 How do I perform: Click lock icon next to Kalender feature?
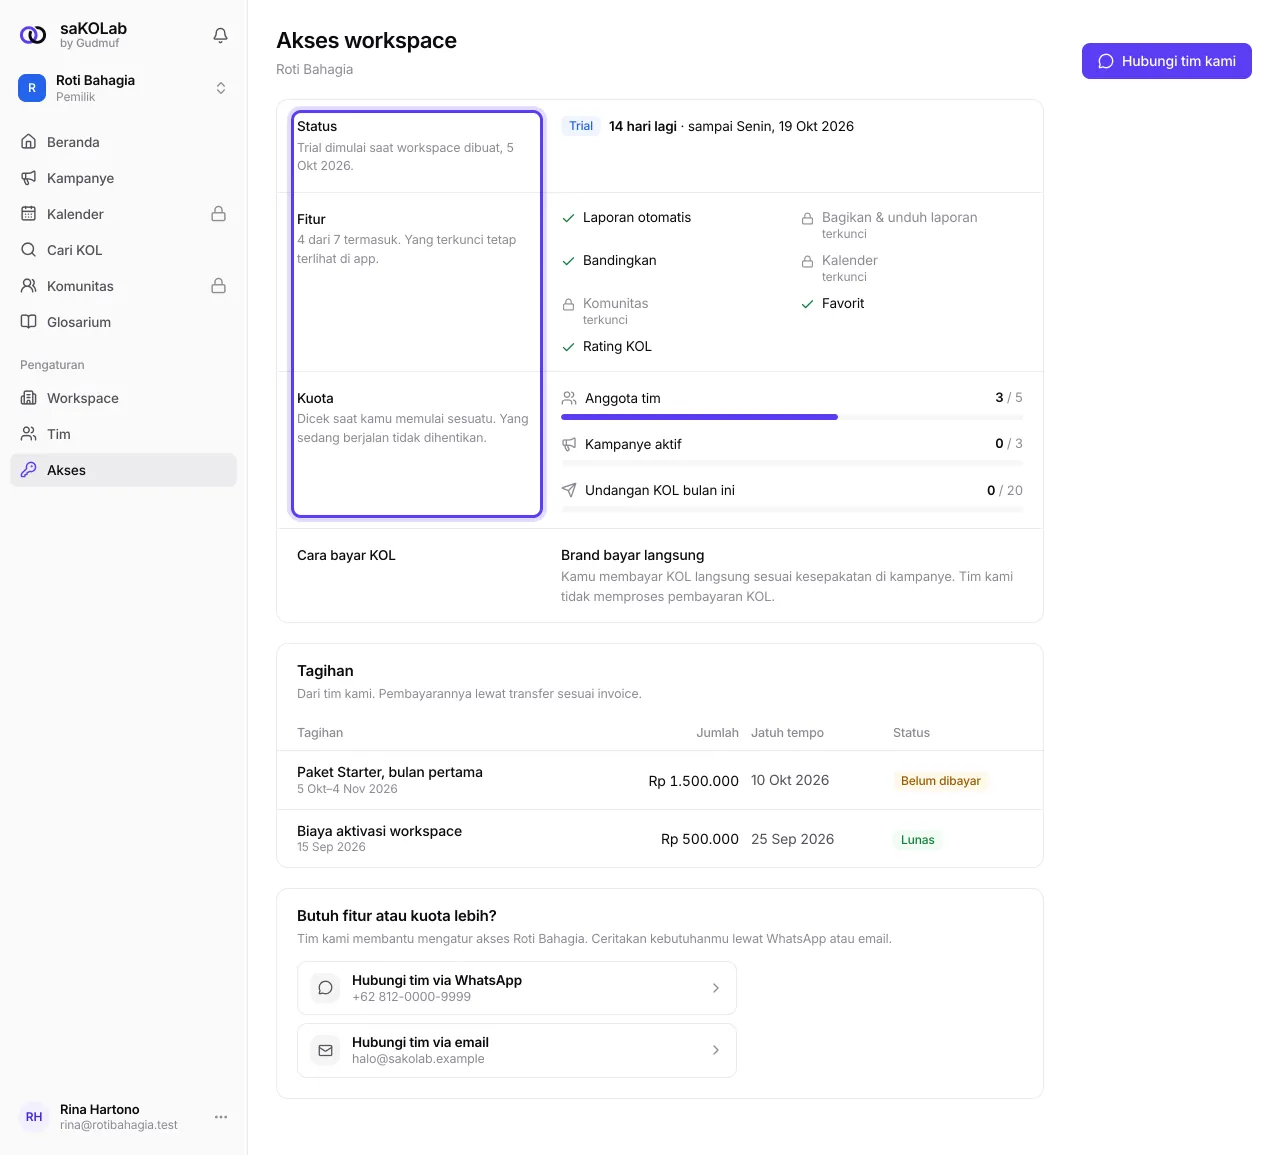[807, 261]
